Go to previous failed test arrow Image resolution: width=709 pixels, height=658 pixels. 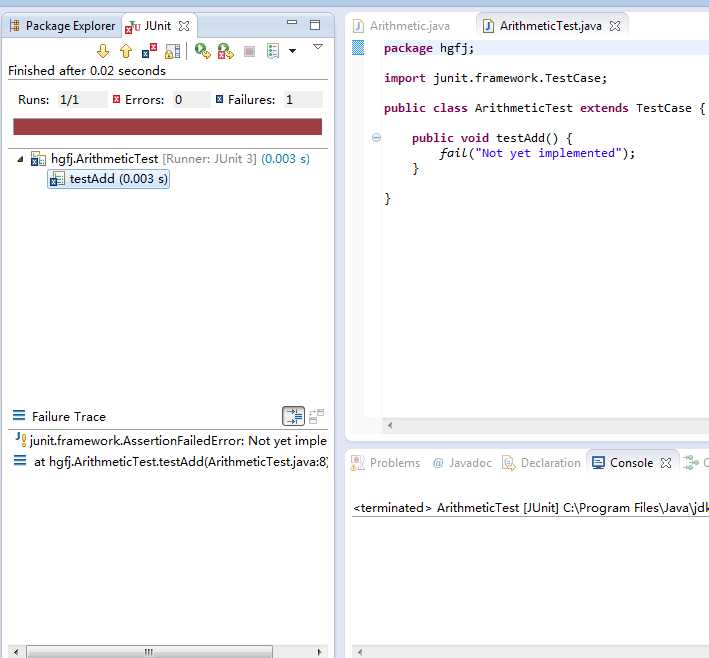tap(126, 51)
